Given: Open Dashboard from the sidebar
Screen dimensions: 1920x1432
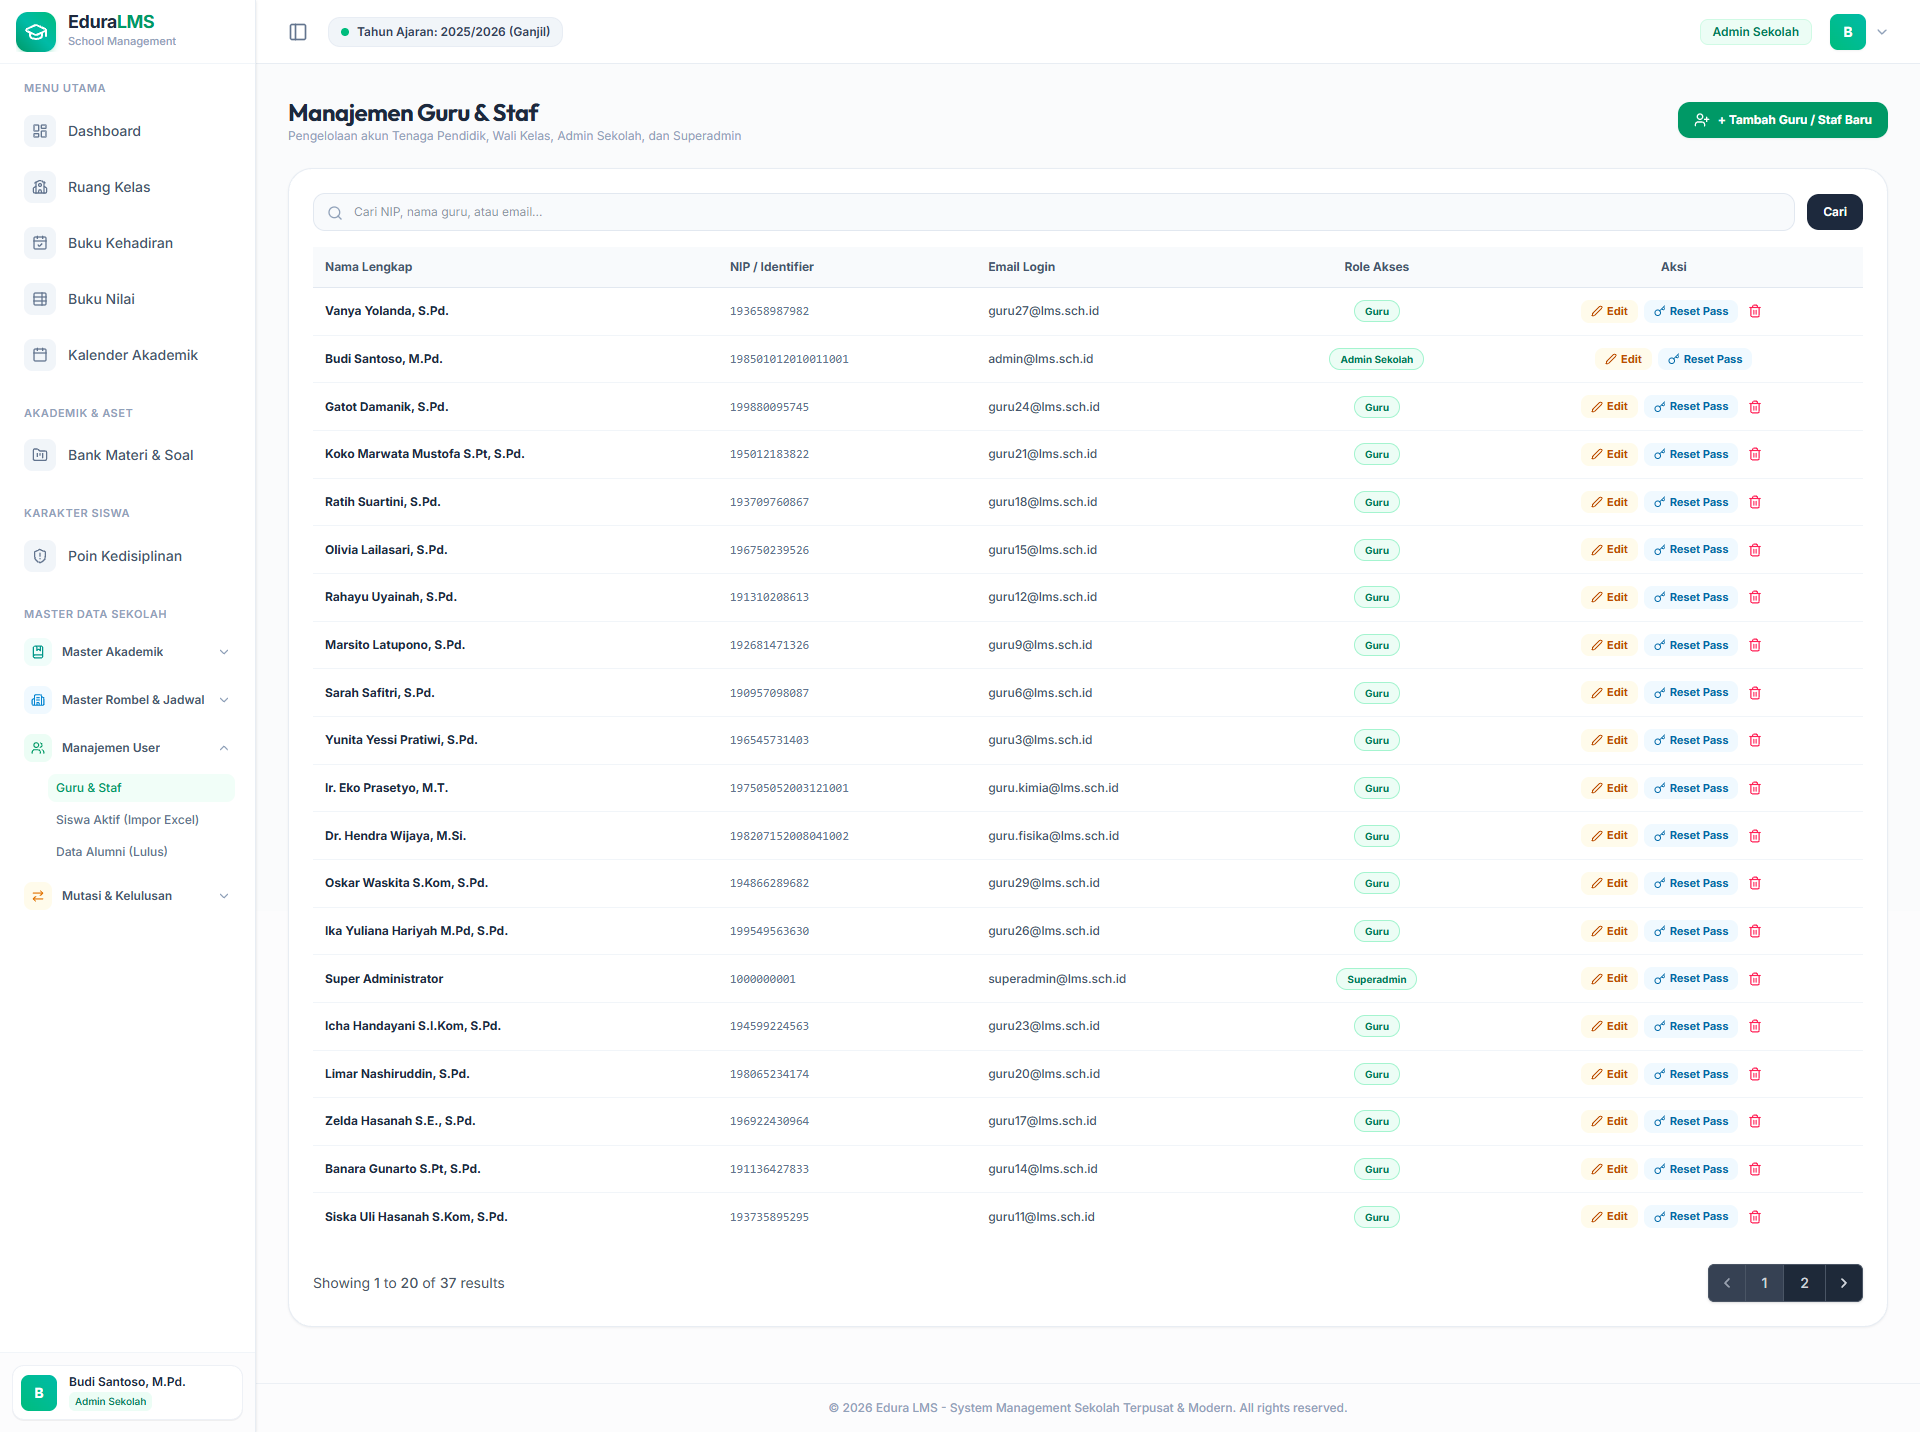Looking at the screenshot, I should (x=128, y=131).
